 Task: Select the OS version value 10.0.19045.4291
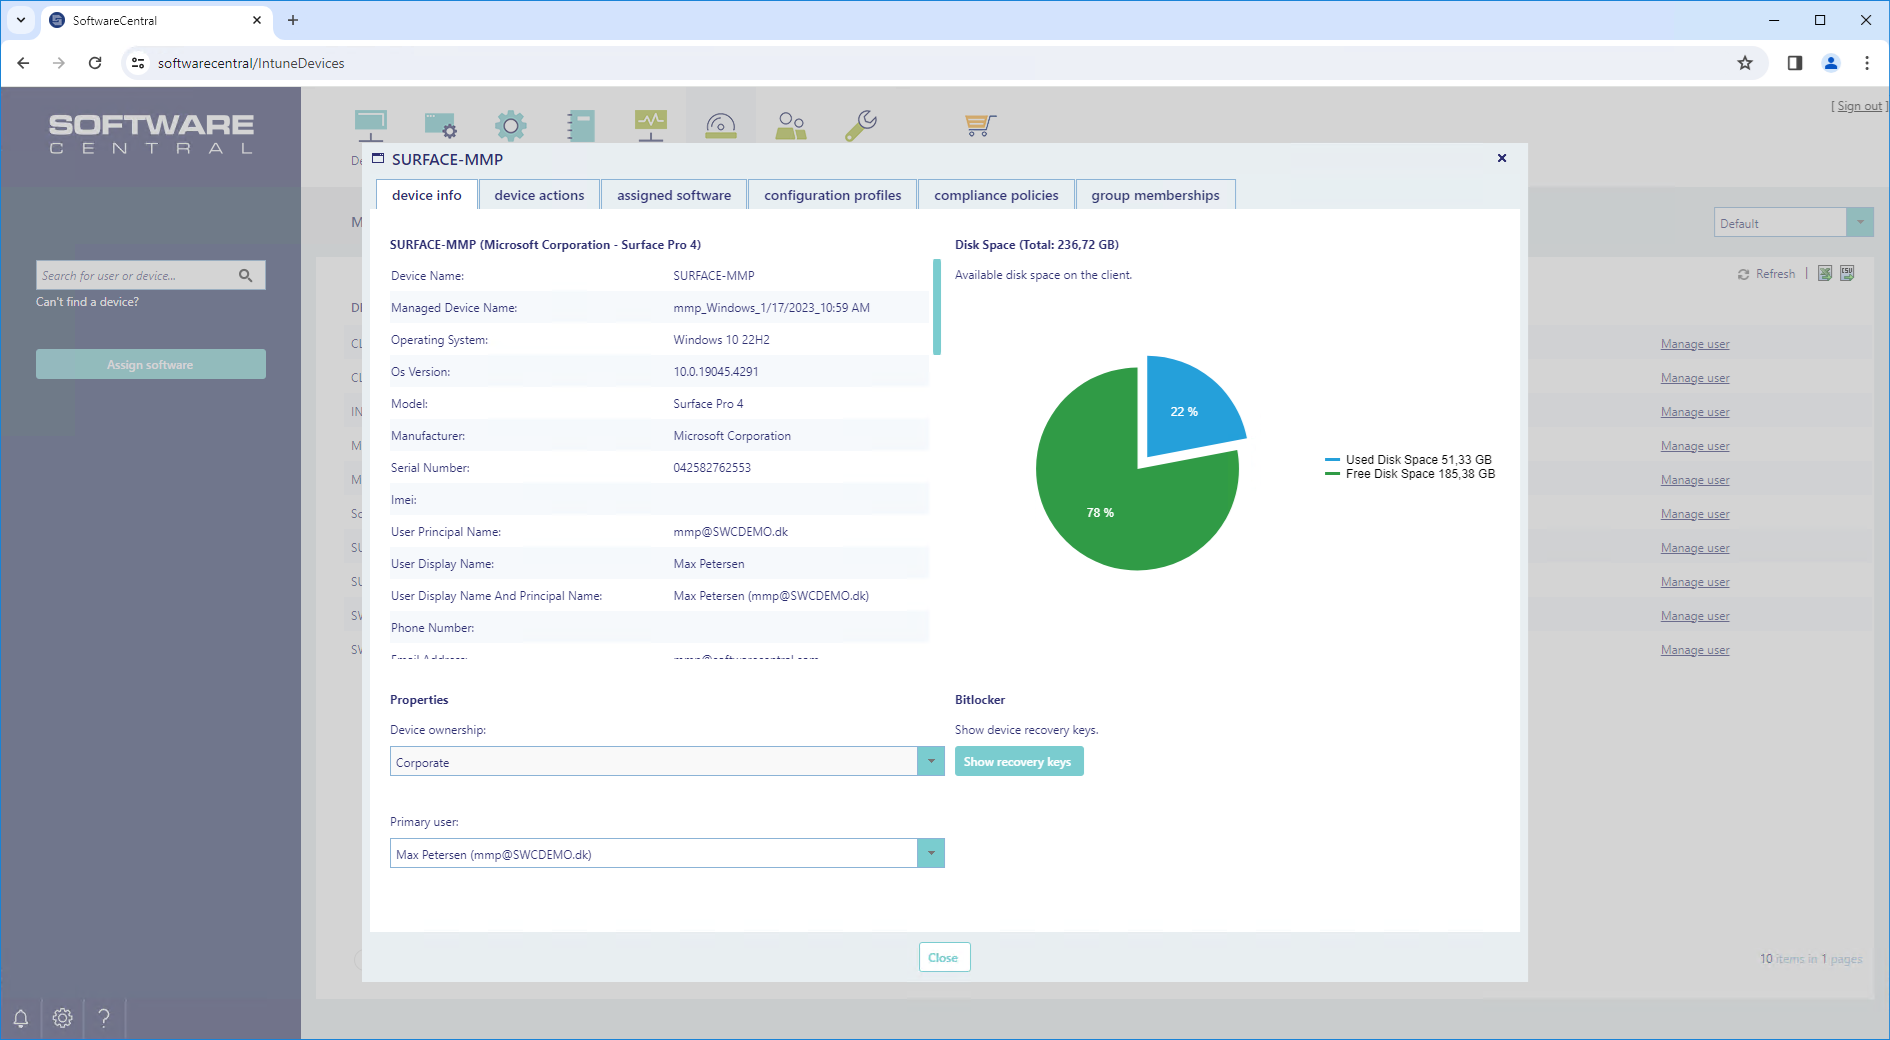point(716,372)
